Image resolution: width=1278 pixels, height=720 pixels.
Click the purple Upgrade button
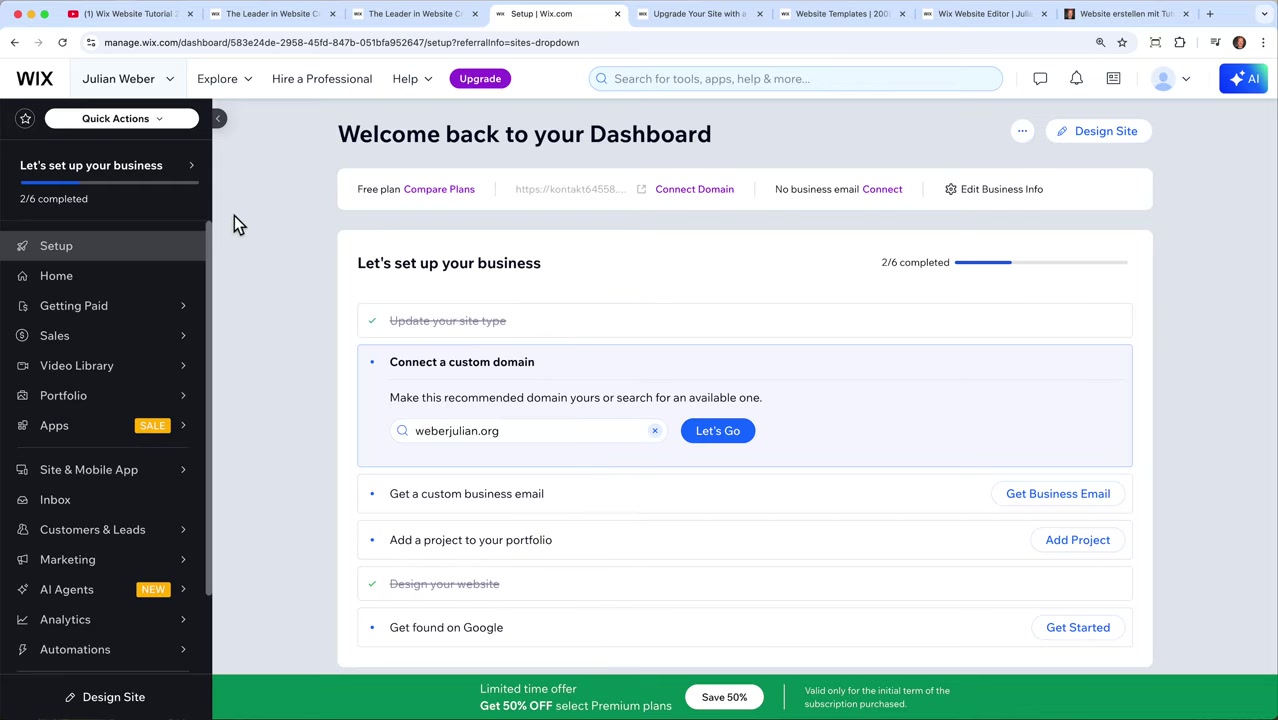(x=480, y=79)
